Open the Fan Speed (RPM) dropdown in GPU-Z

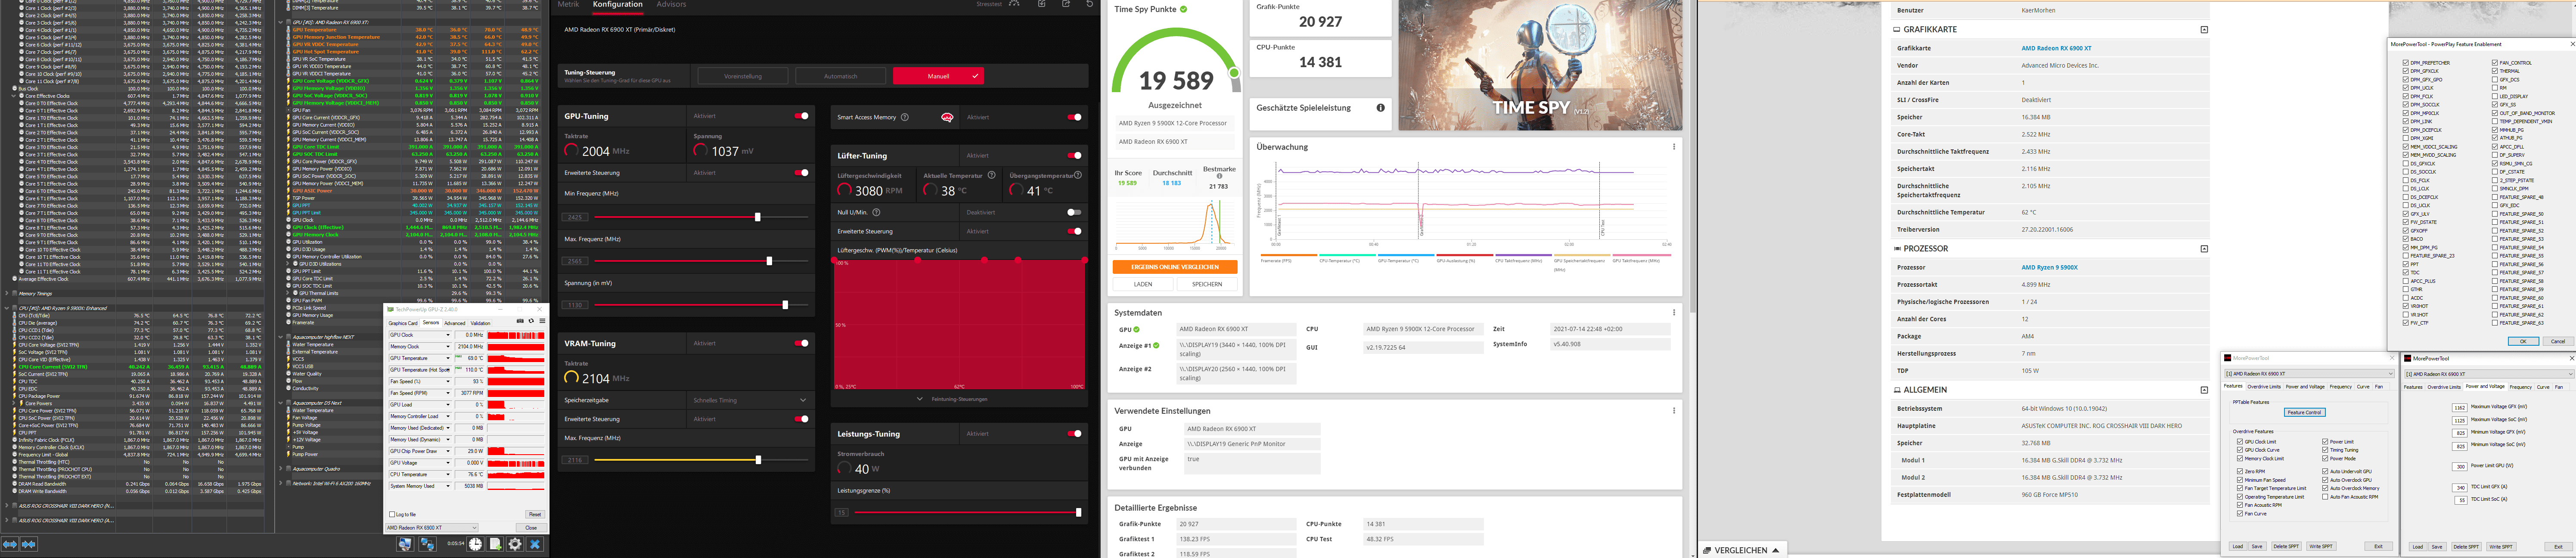click(x=448, y=393)
